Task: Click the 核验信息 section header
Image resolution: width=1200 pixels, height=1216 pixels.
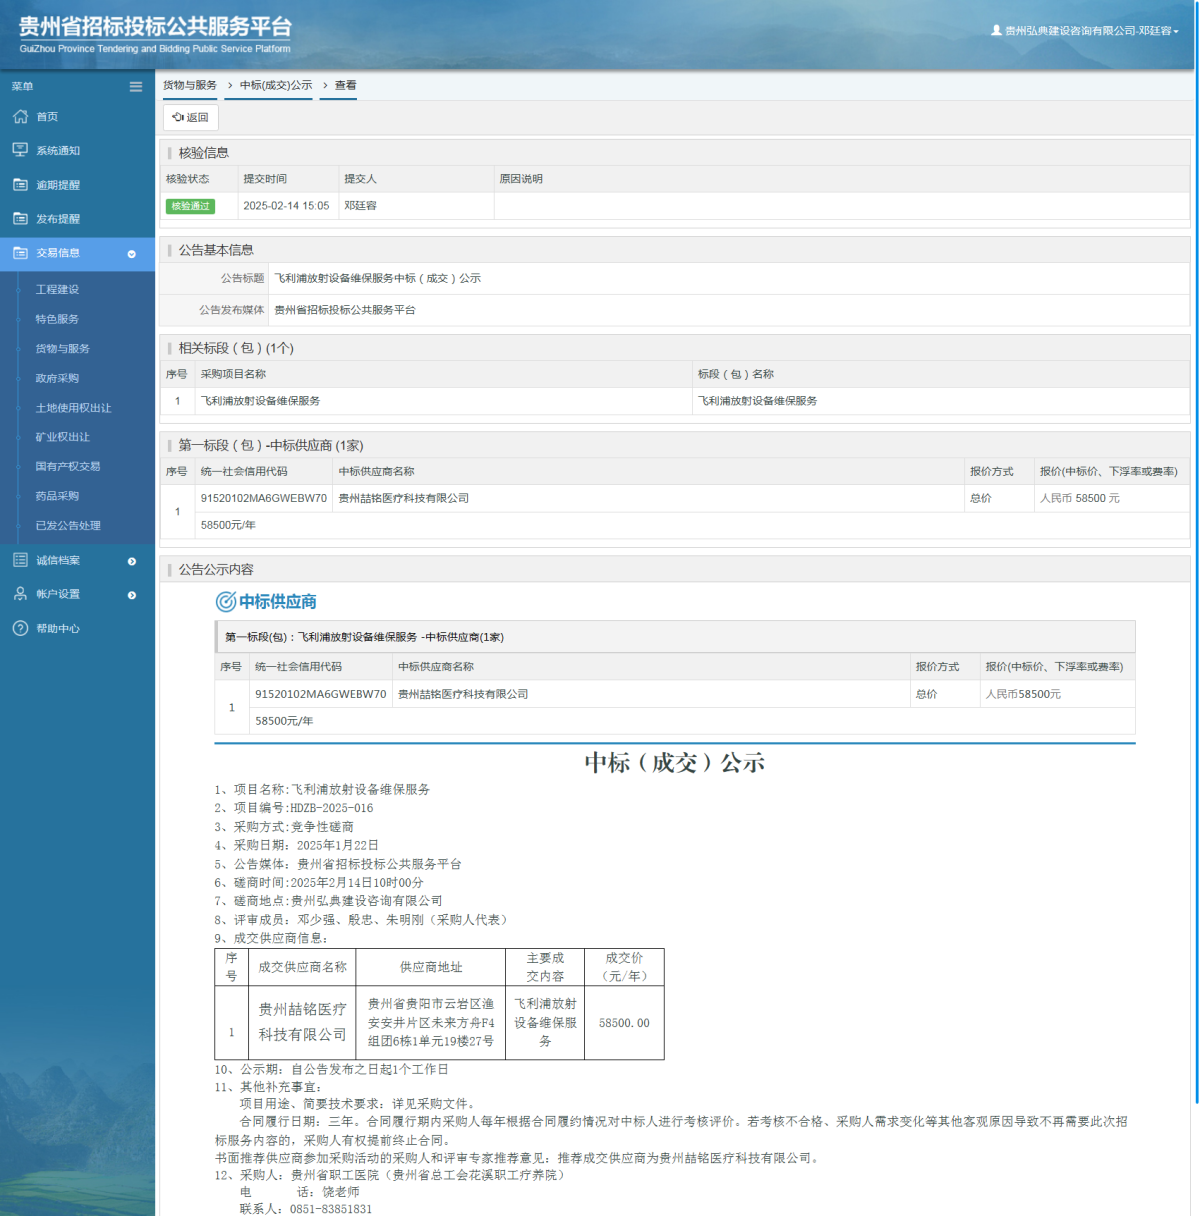Action: pyautogui.click(x=204, y=153)
